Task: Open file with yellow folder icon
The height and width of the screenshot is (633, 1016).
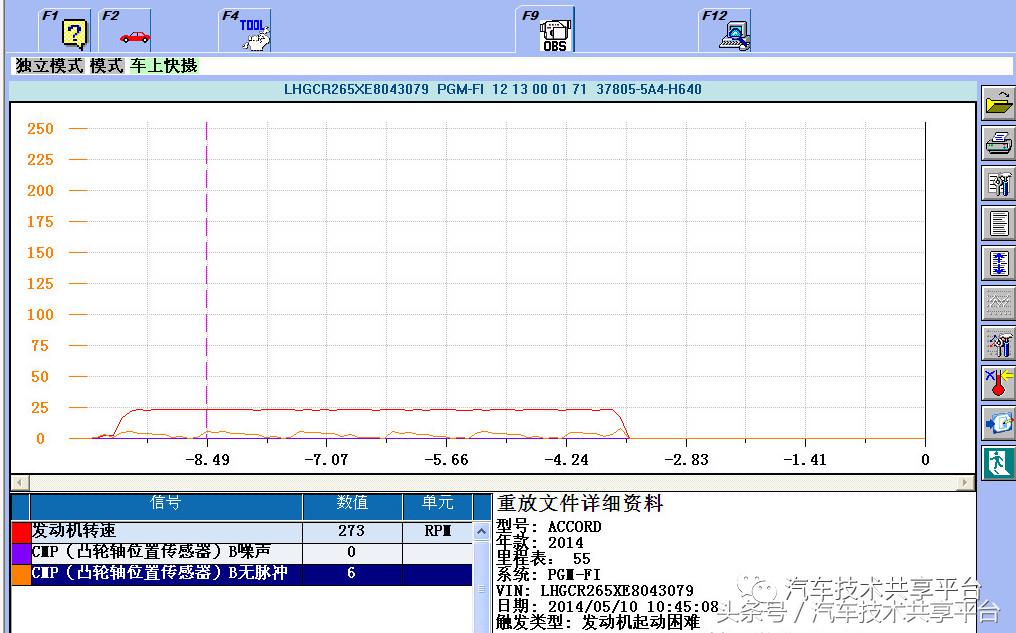Action: coord(999,104)
